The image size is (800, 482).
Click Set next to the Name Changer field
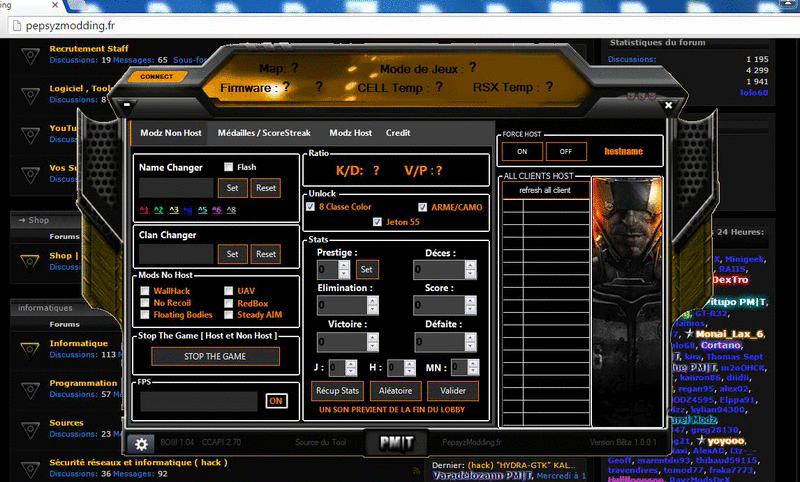tap(232, 188)
